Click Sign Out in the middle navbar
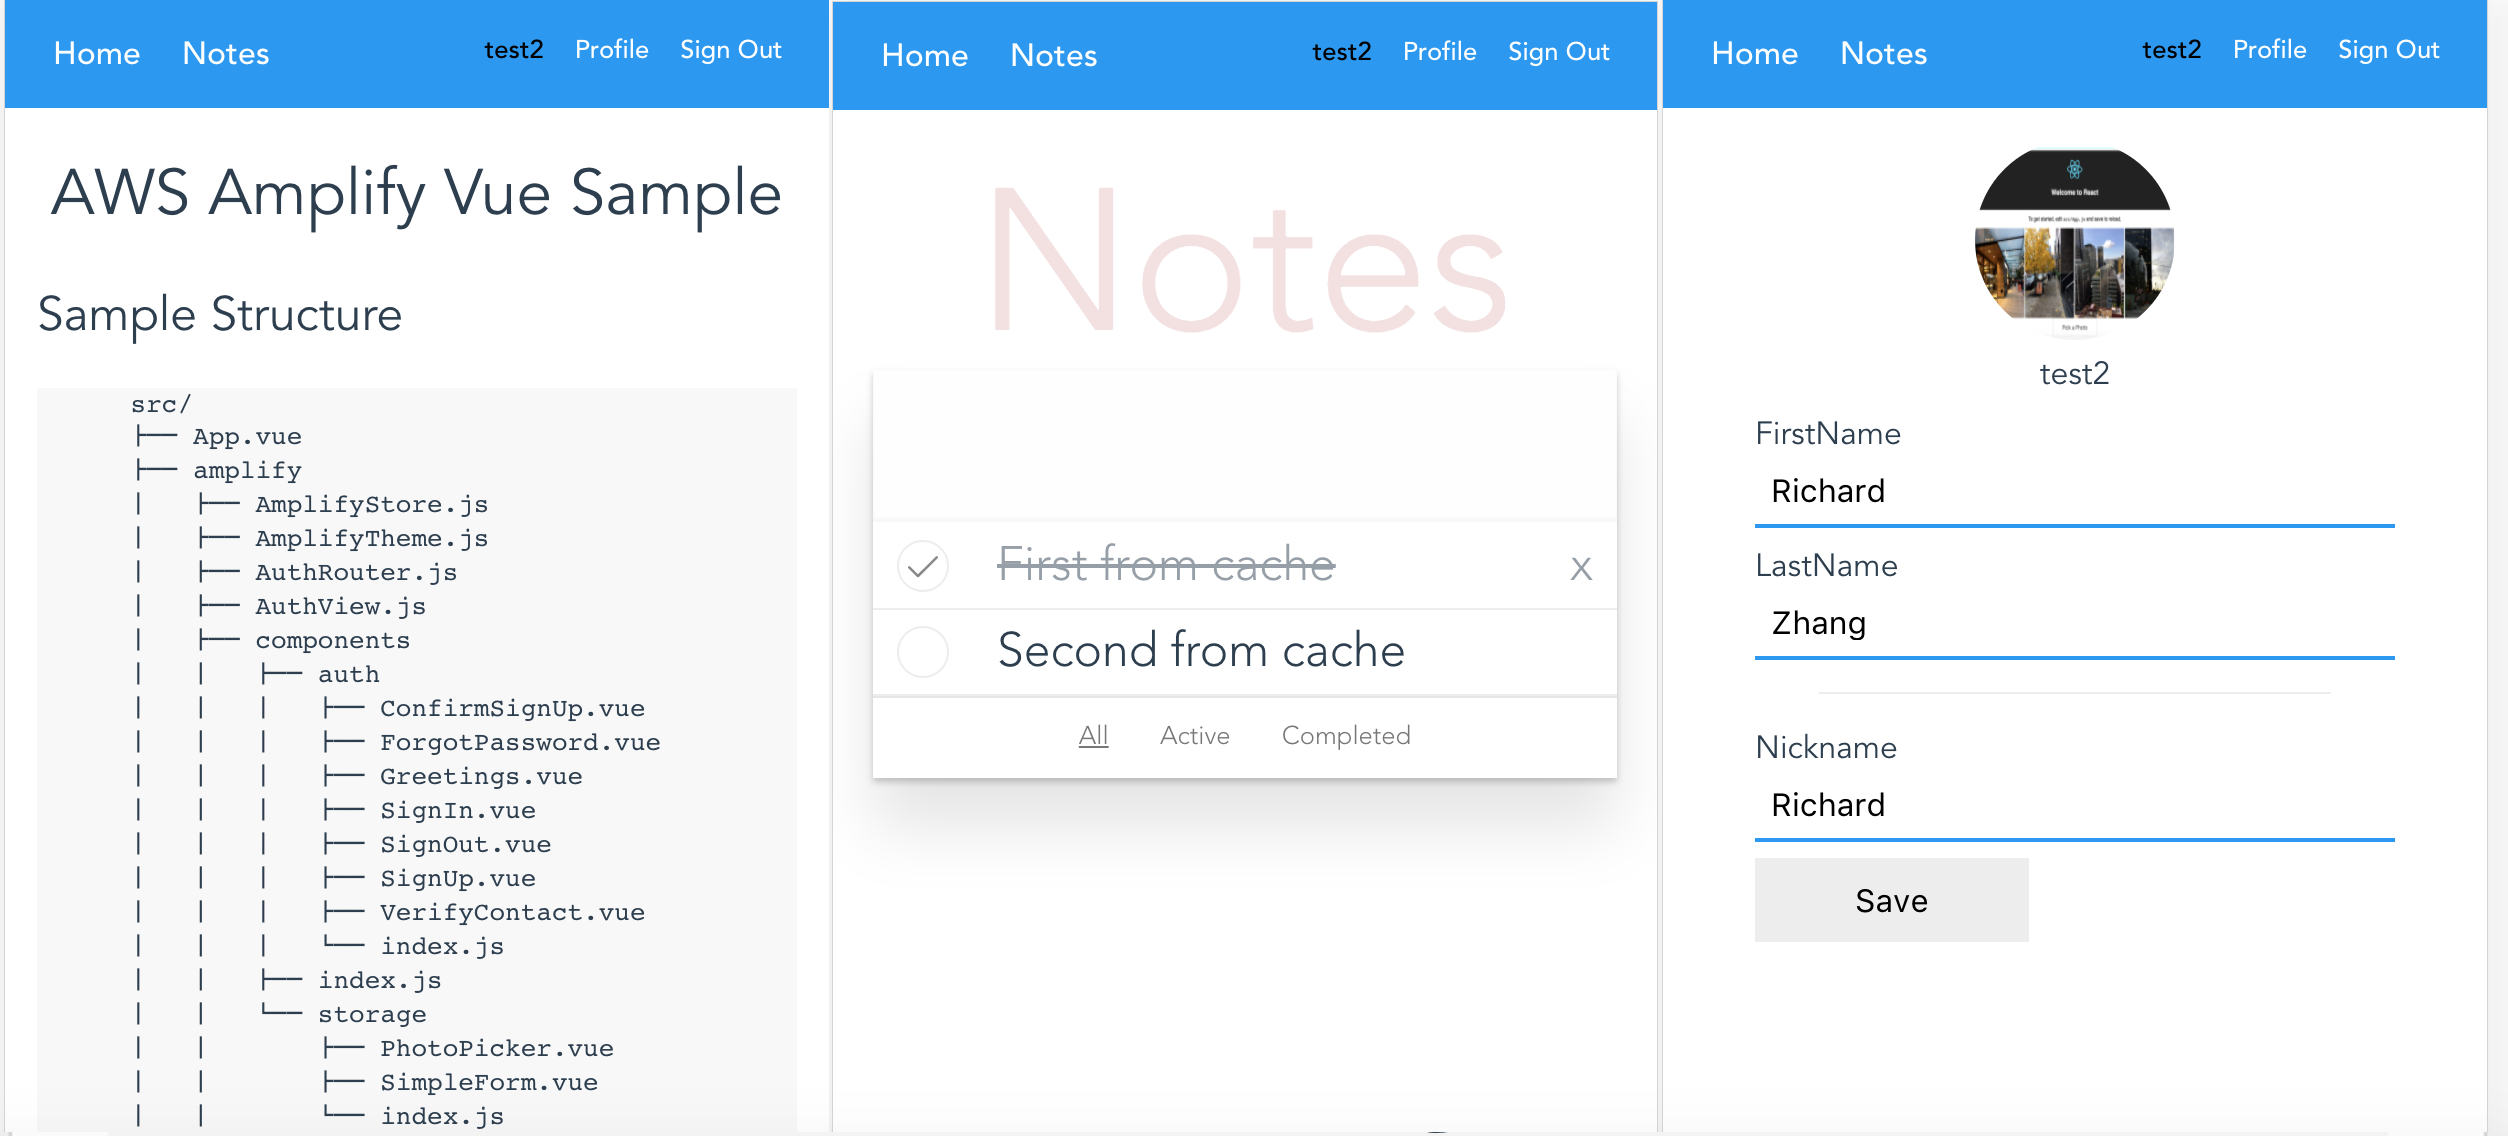 coord(1558,52)
